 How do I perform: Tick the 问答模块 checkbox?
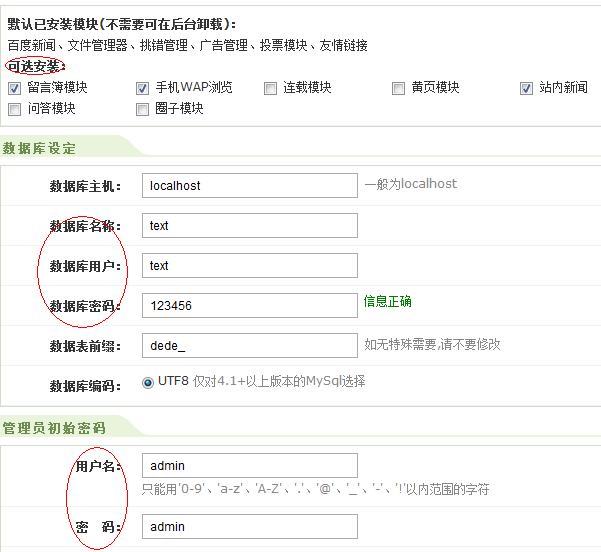coord(15,108)
